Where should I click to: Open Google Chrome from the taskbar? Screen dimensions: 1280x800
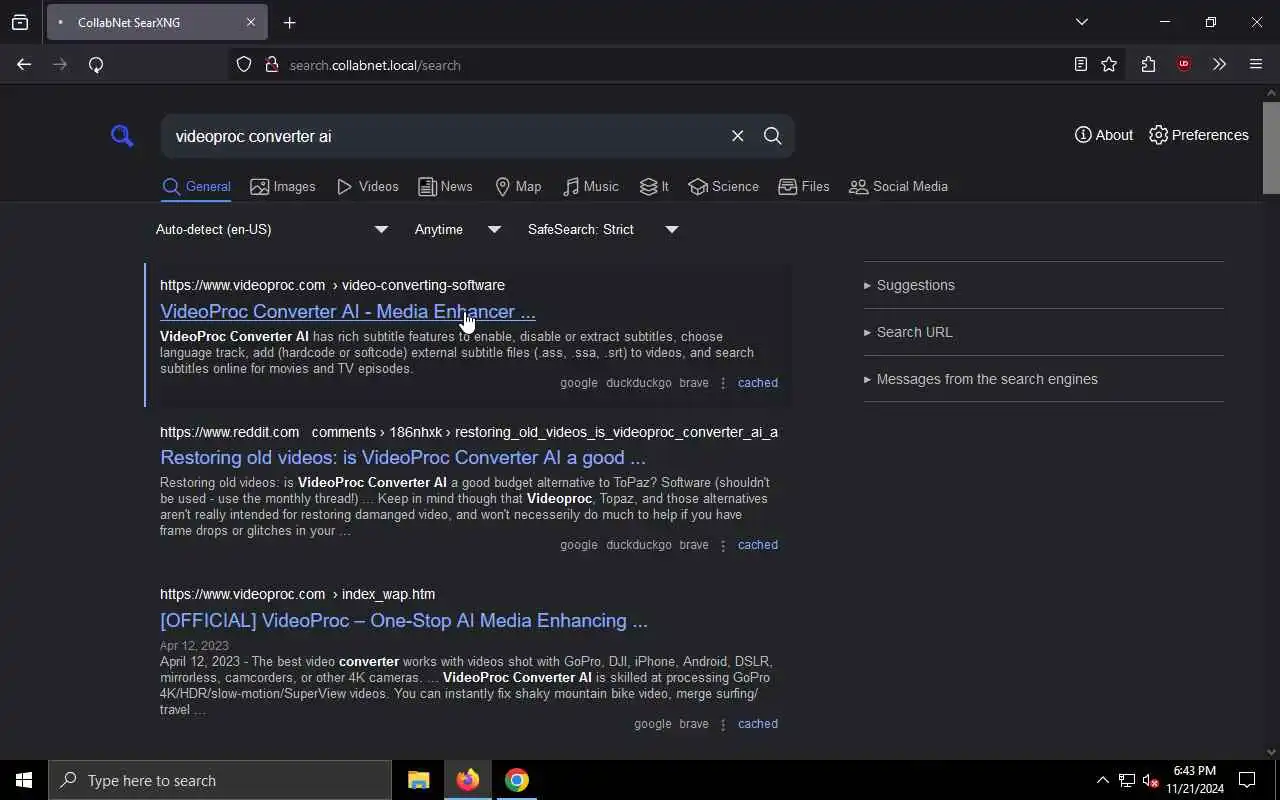pyautogui.click(x=517, y=780)
